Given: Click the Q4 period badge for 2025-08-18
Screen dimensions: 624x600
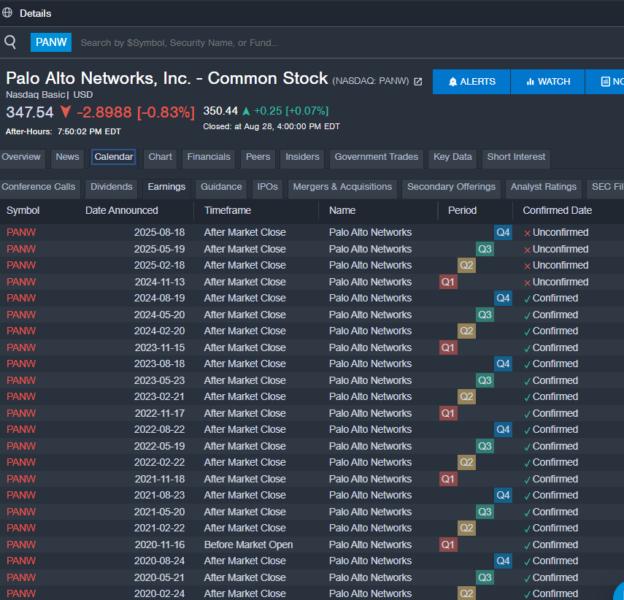Looking at the screenshot, I should (x=503, y=232).
